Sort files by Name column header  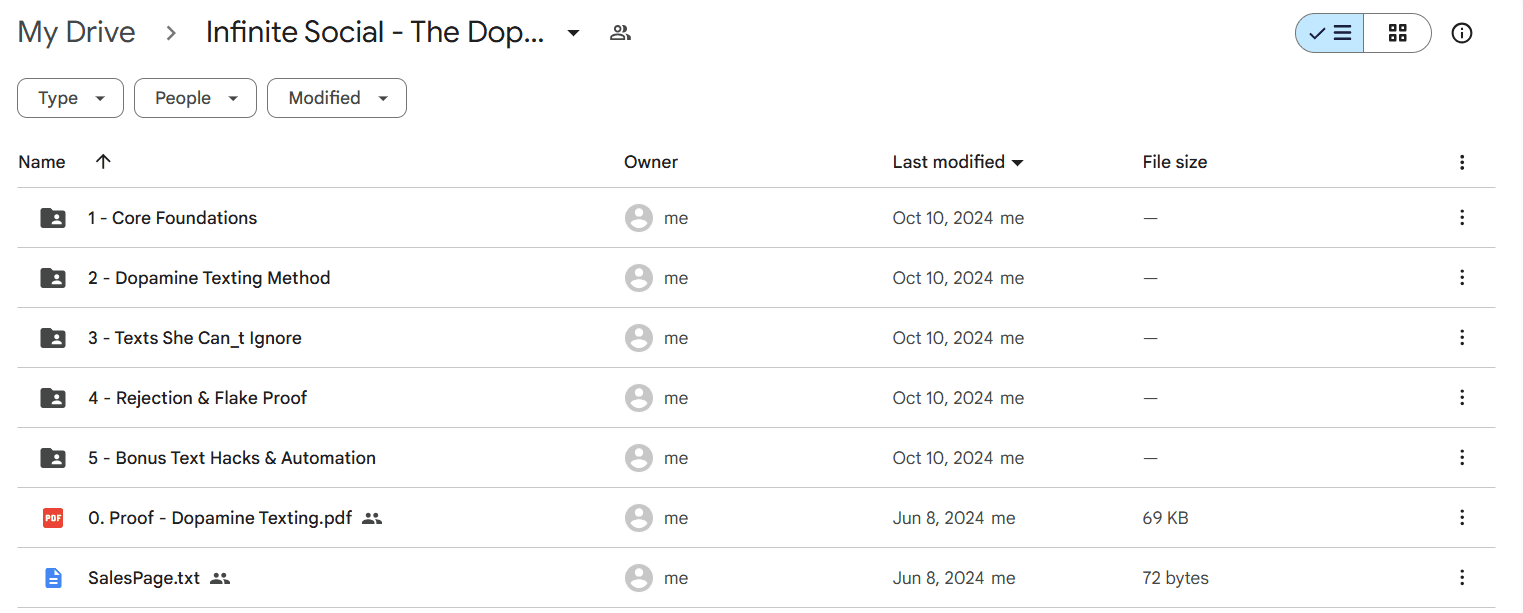click(x=42, y=162)
